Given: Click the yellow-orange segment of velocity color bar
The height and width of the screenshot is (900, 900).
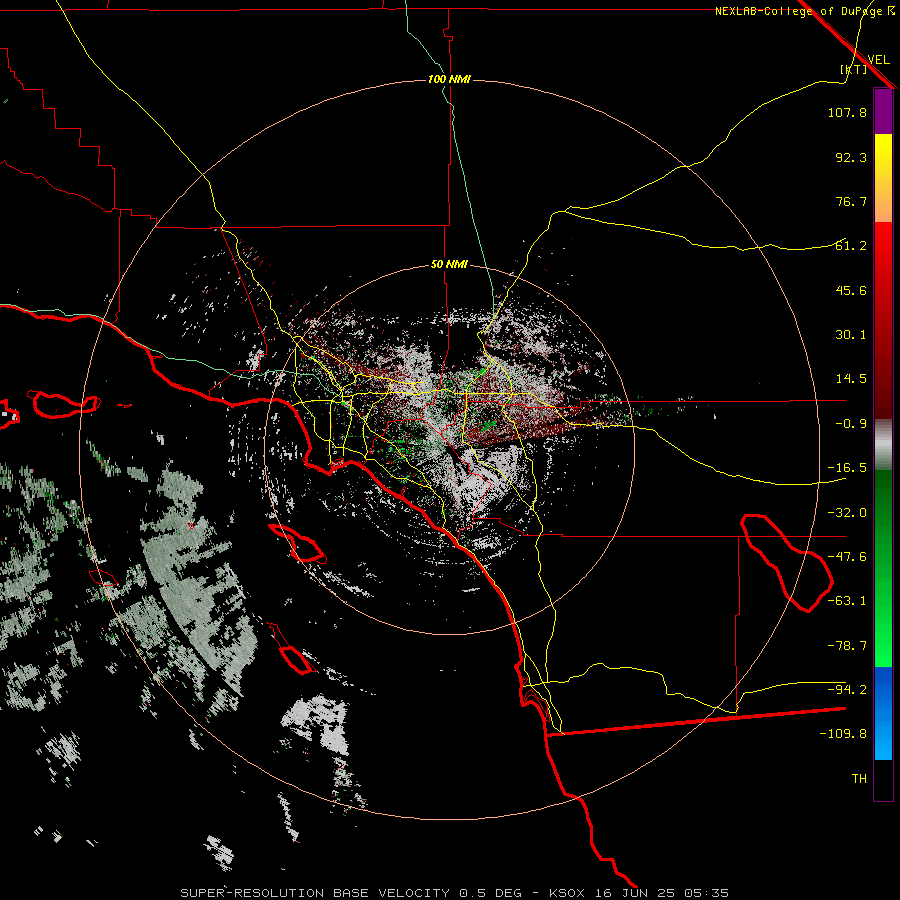Looking at the screenshot, I should 883,178.
